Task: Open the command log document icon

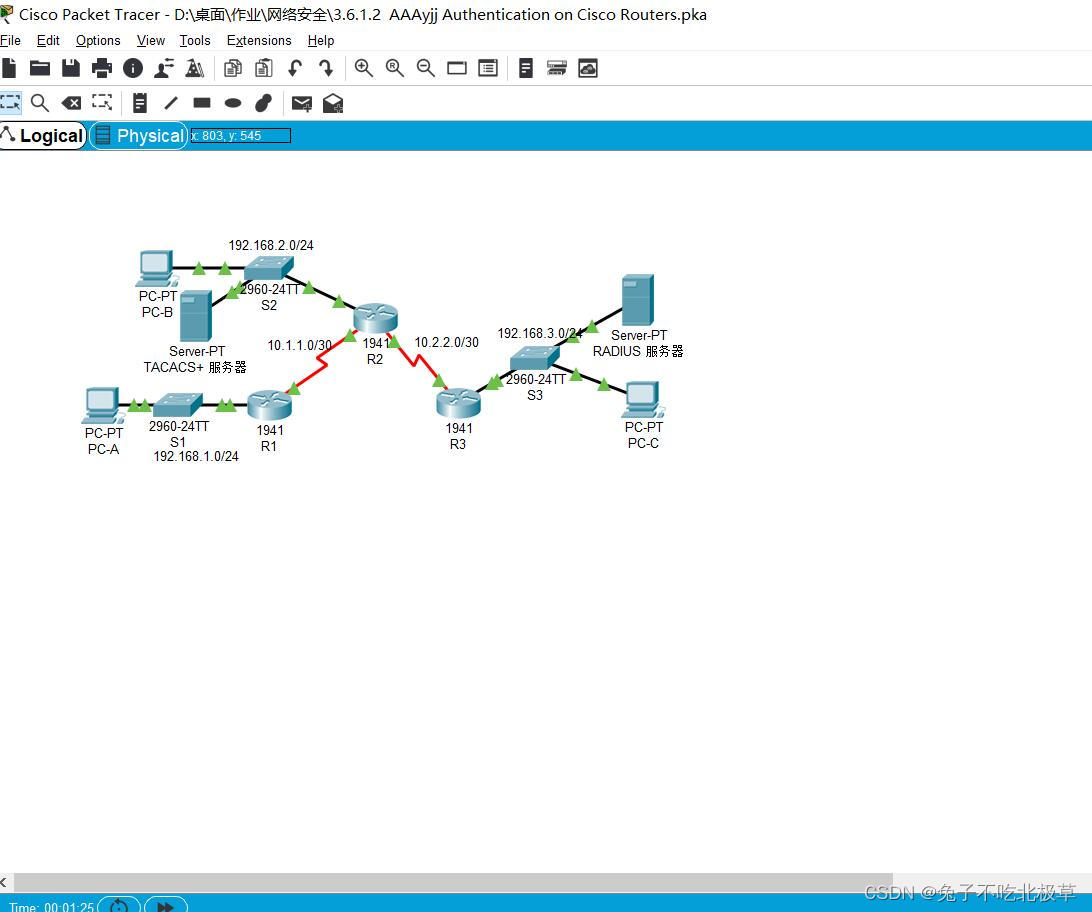Action: [526, 68]
